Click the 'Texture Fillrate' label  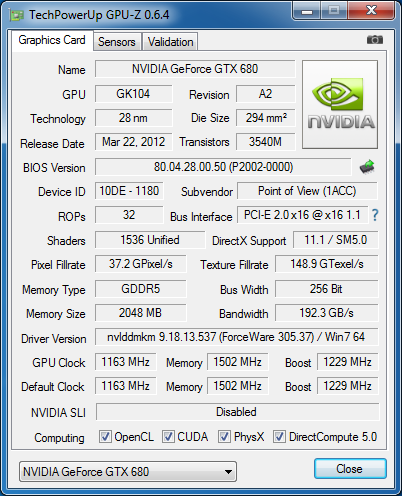pyautogui.click(x=234, y=265)
